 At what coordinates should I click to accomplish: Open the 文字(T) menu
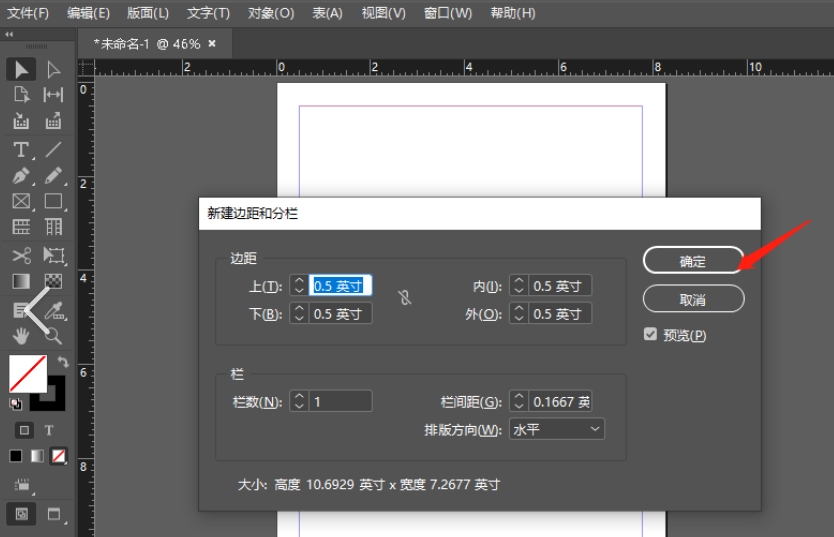208,13
